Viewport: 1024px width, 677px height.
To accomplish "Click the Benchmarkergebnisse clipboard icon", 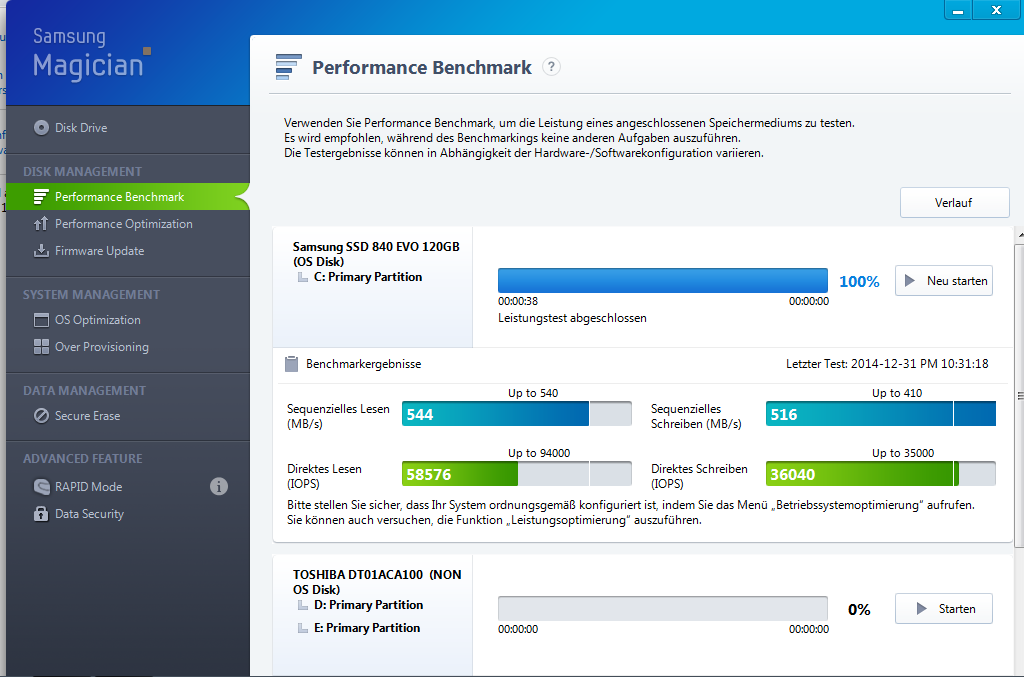I will [291, 364].
